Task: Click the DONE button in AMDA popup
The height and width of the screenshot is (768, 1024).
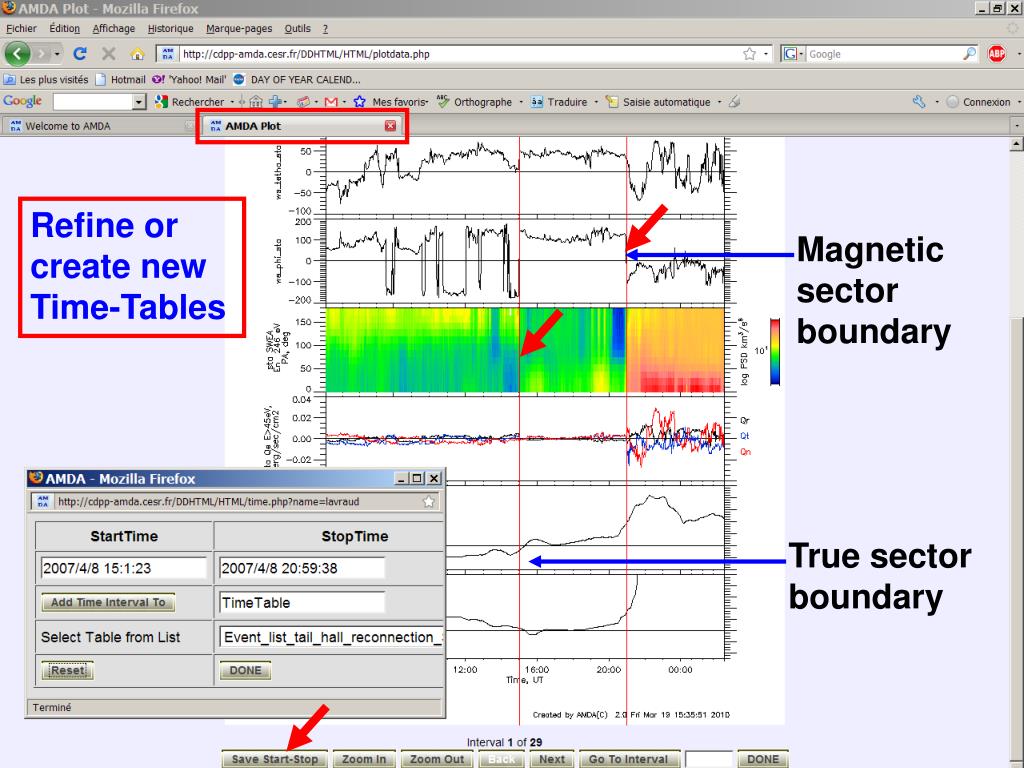Action: 245,670
